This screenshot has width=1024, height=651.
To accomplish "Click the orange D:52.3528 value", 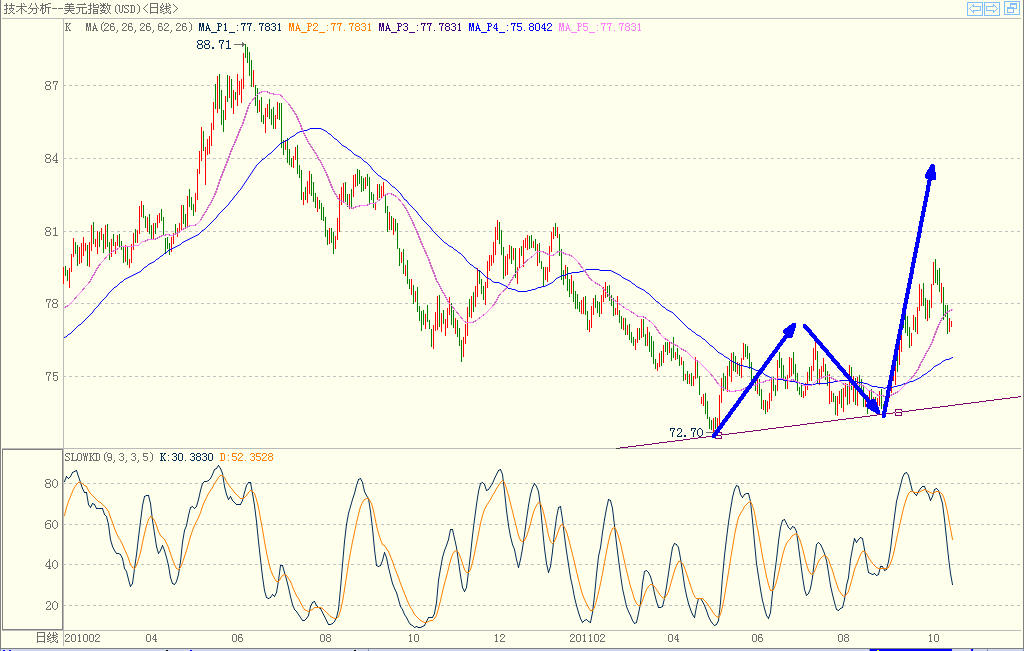I will click(x=246, y=457).
